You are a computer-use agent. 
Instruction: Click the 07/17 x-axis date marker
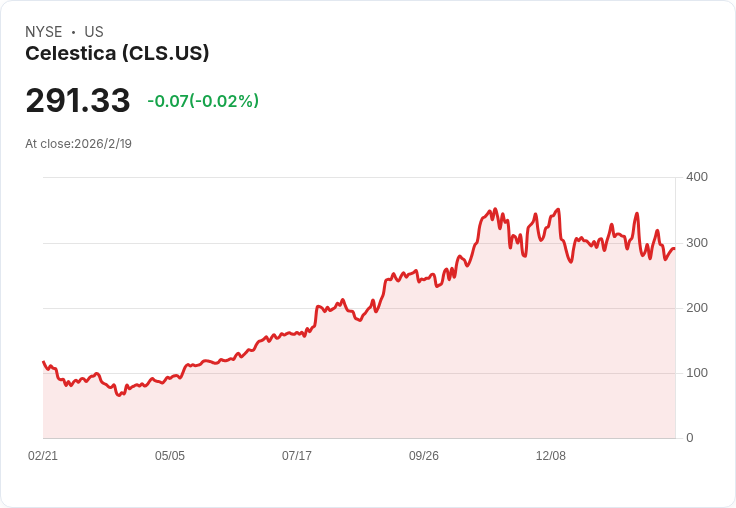tap(297, 456)
